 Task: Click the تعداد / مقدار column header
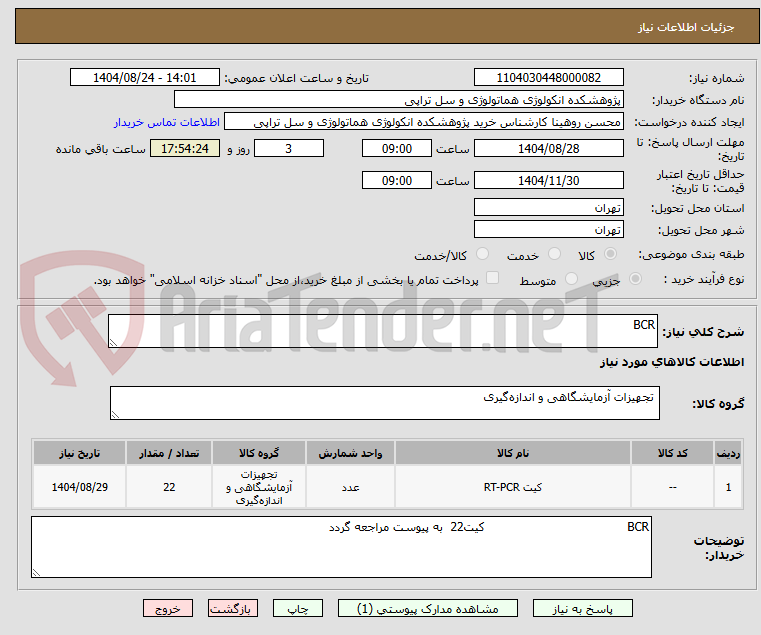[x=169, y=453]
